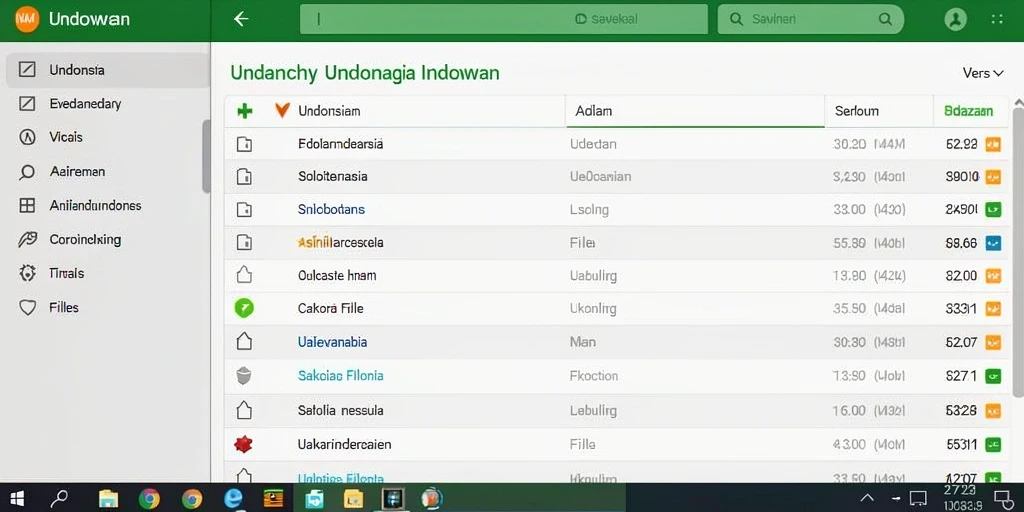Click the Tirvals gear icon in sidebar
The width and height of the screenshot is (1024, 512).
[x=27, y=273]
